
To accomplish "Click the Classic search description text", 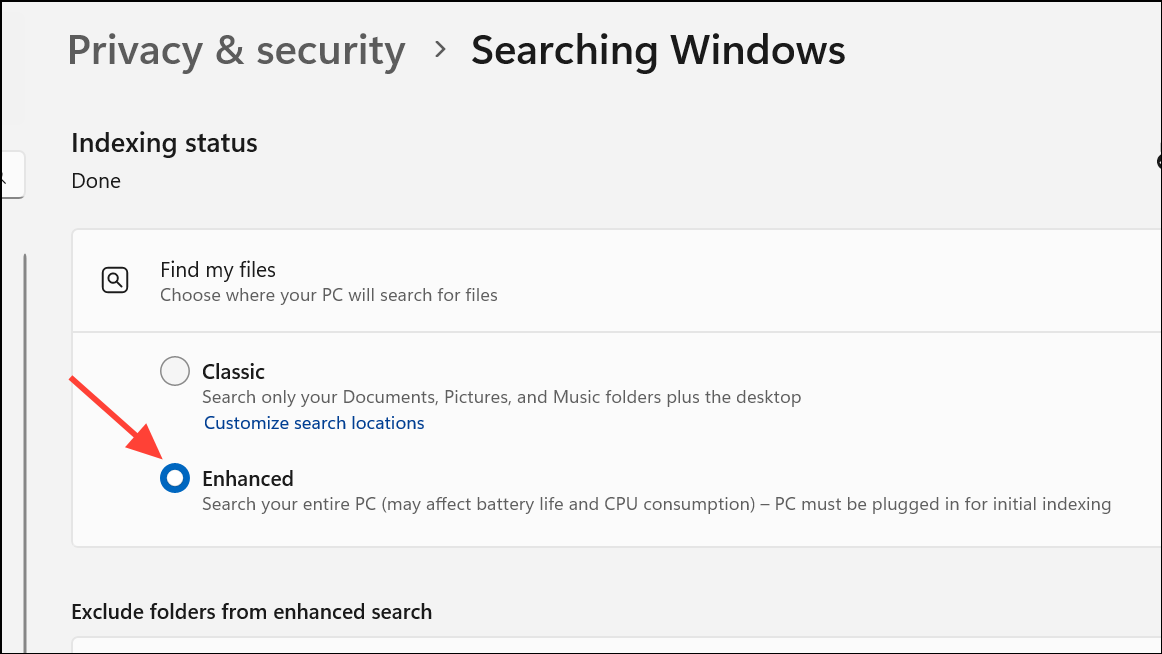I will pyautogui.click(x=501, y=397).
